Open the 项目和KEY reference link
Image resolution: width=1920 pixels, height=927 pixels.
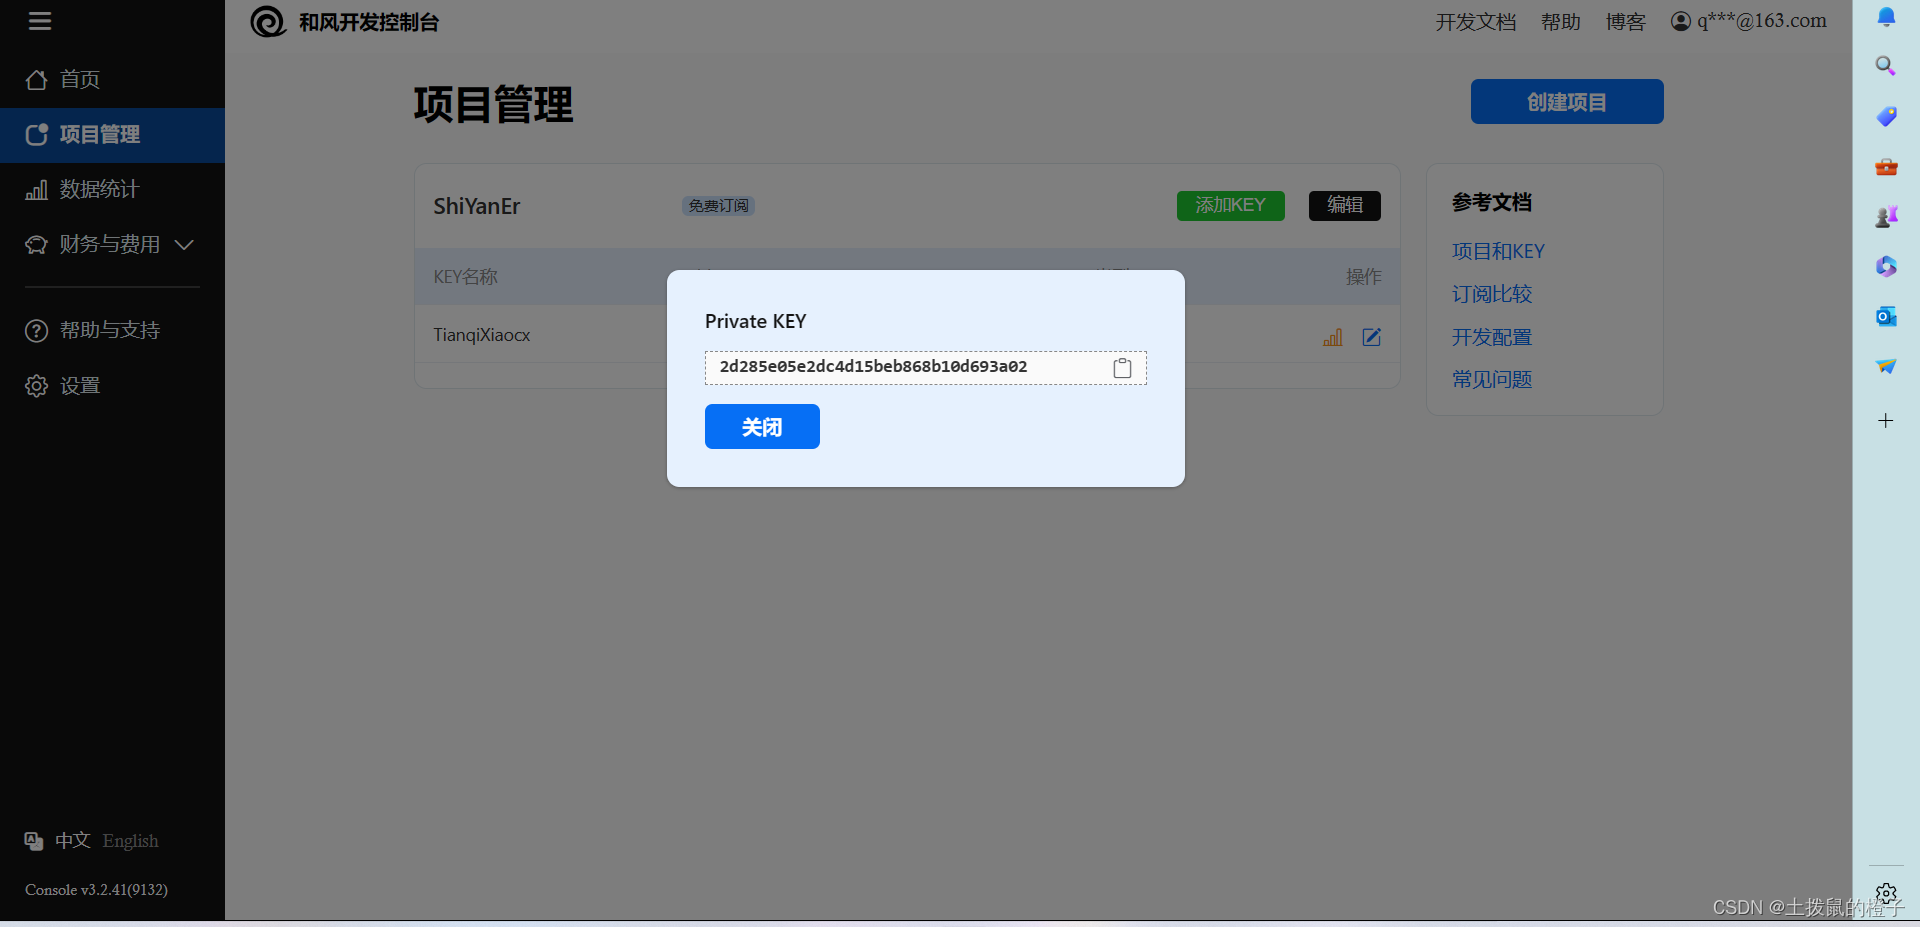(x=1498, y=251)
